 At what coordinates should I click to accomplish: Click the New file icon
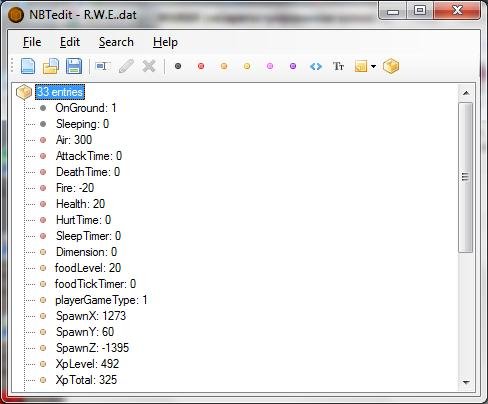click(28, 66)
